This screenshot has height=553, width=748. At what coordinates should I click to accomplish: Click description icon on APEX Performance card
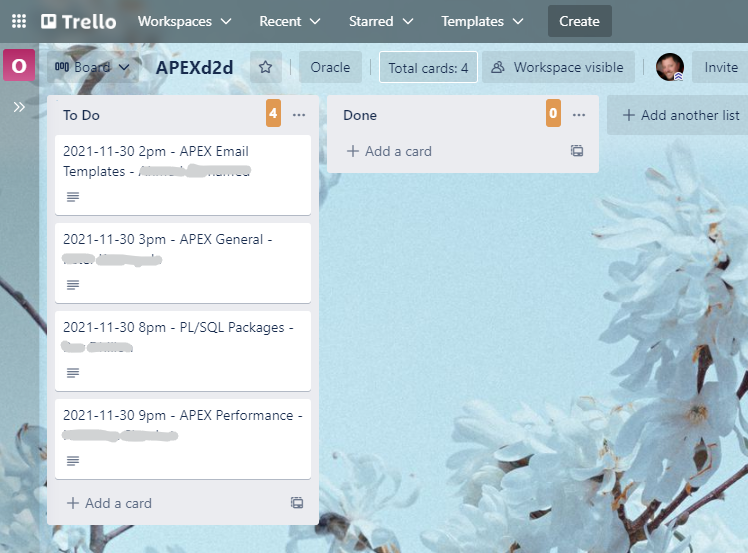(73, 461)
